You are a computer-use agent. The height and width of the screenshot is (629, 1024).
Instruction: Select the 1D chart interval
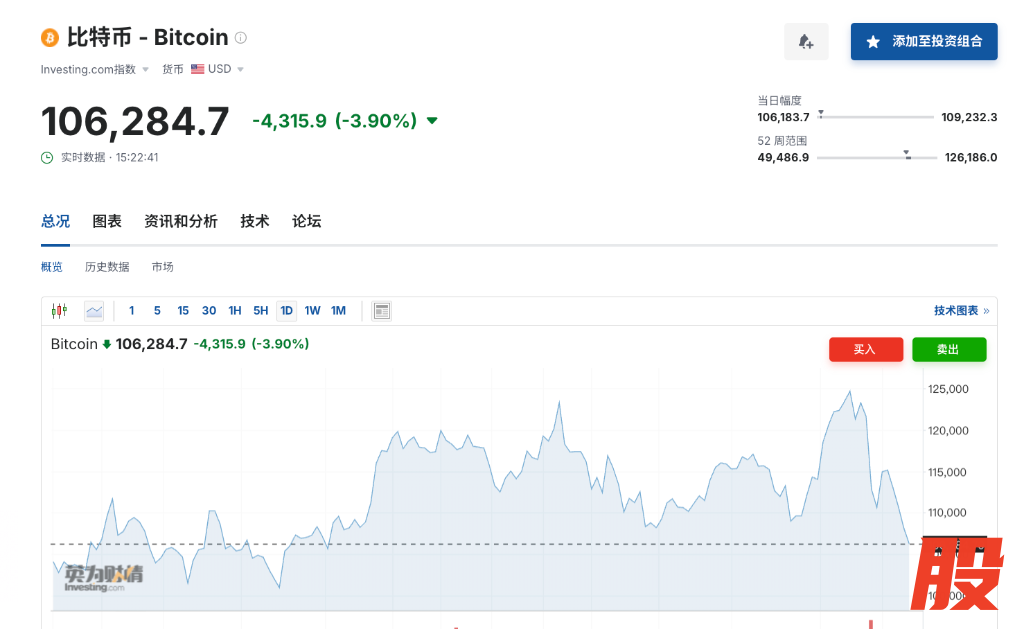click(x=286, y=311)
